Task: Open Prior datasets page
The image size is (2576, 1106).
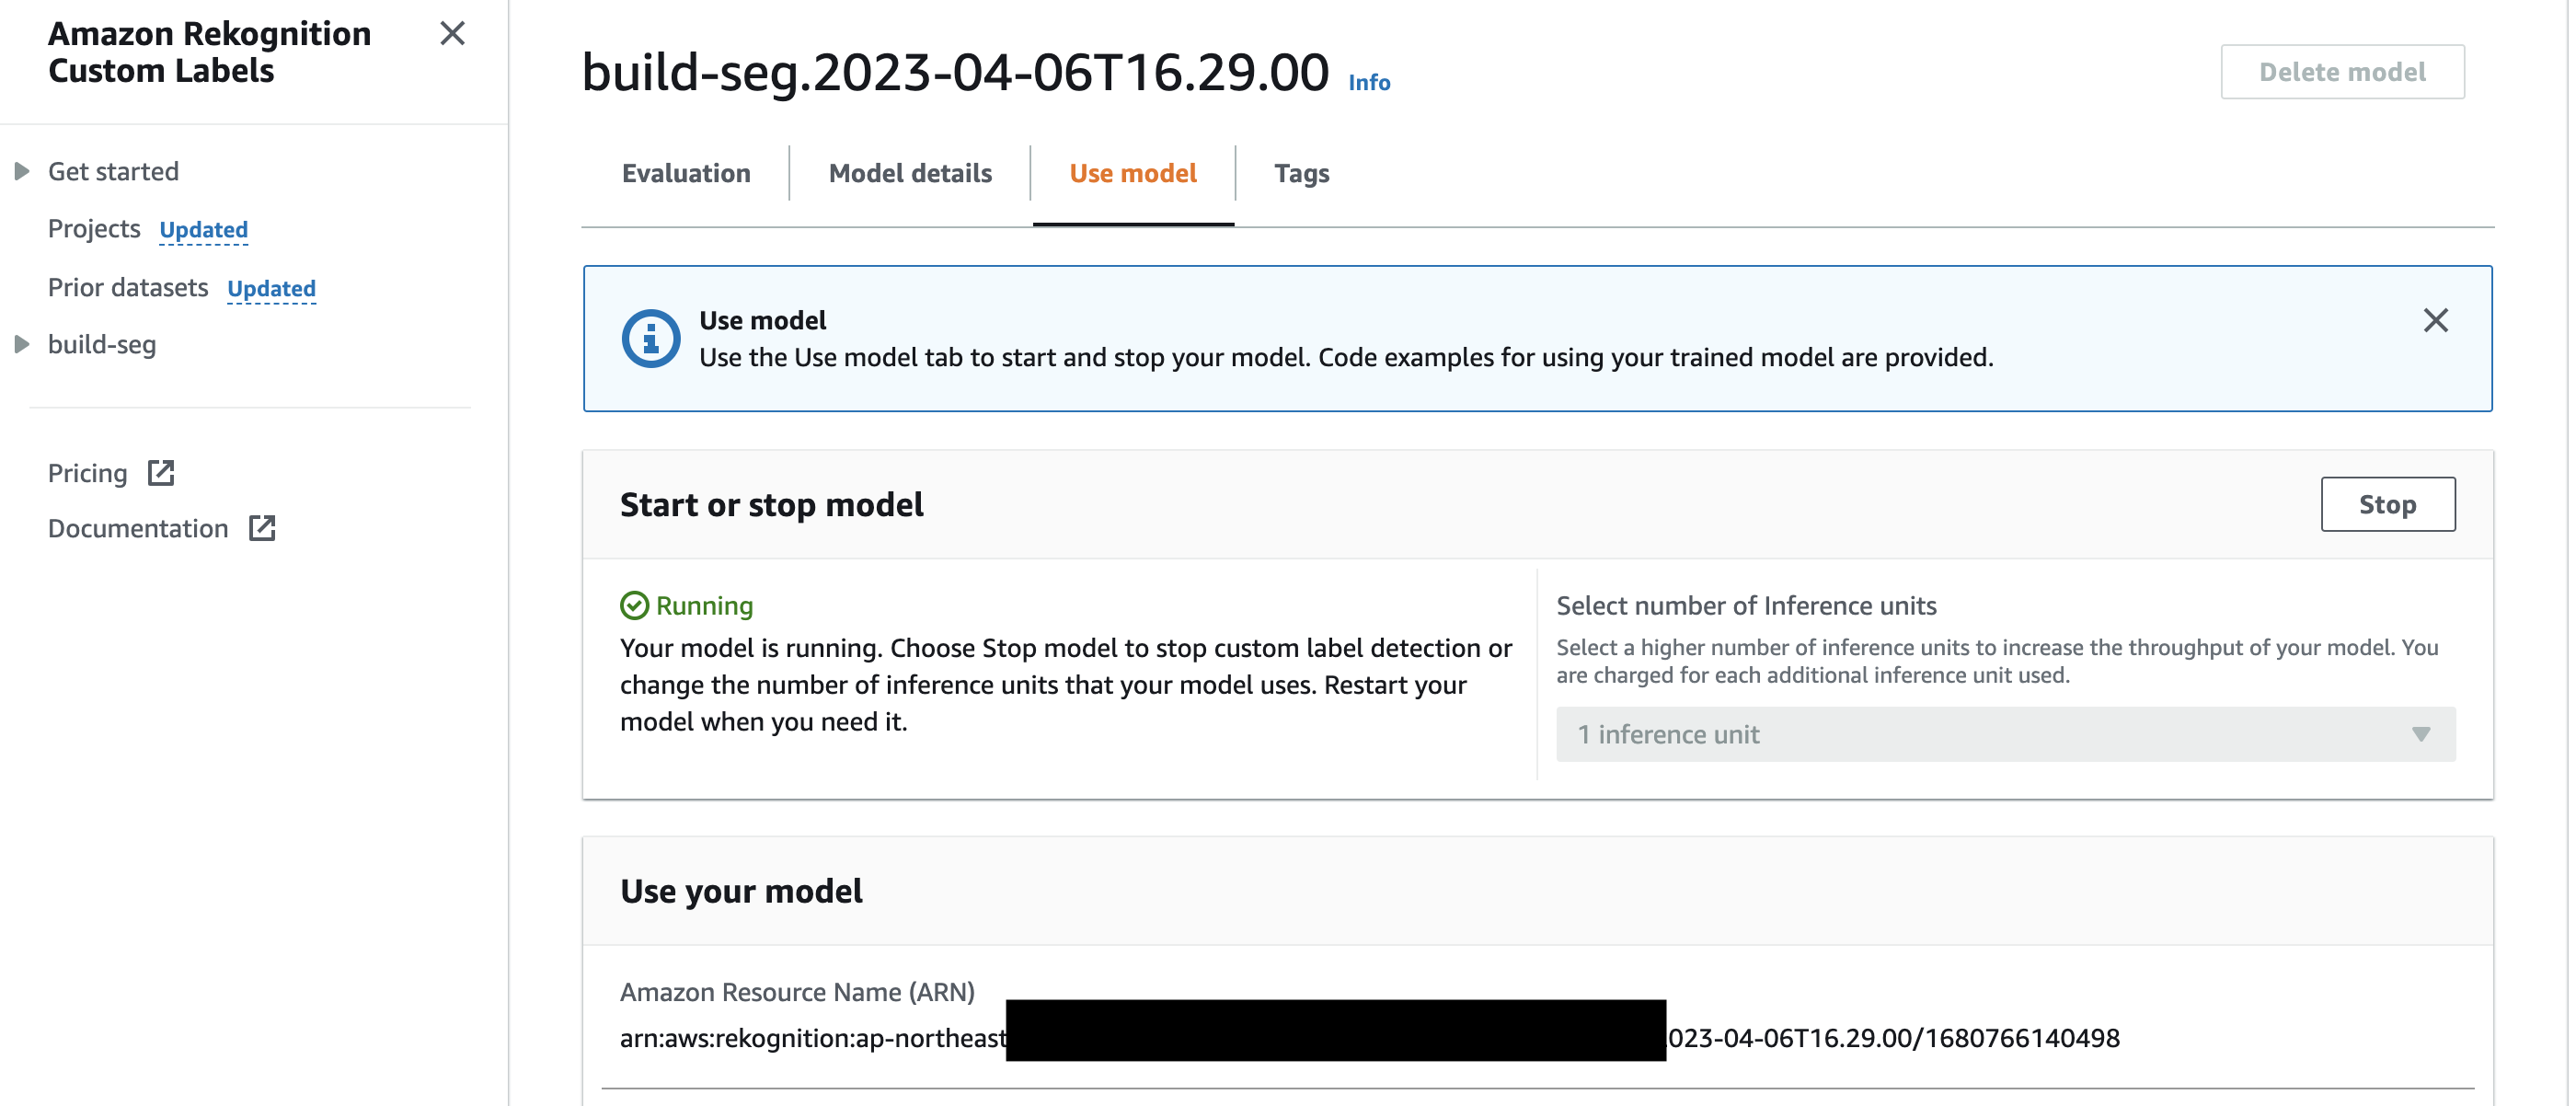Action: pos(128,288)
